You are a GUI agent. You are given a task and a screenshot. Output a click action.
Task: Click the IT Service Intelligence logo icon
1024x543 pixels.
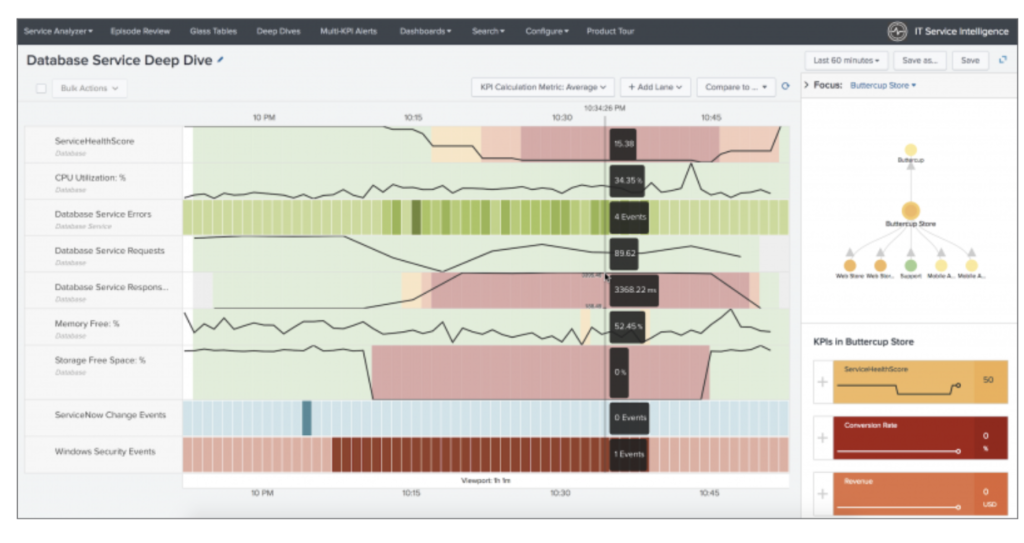click(x=897, y=31)
